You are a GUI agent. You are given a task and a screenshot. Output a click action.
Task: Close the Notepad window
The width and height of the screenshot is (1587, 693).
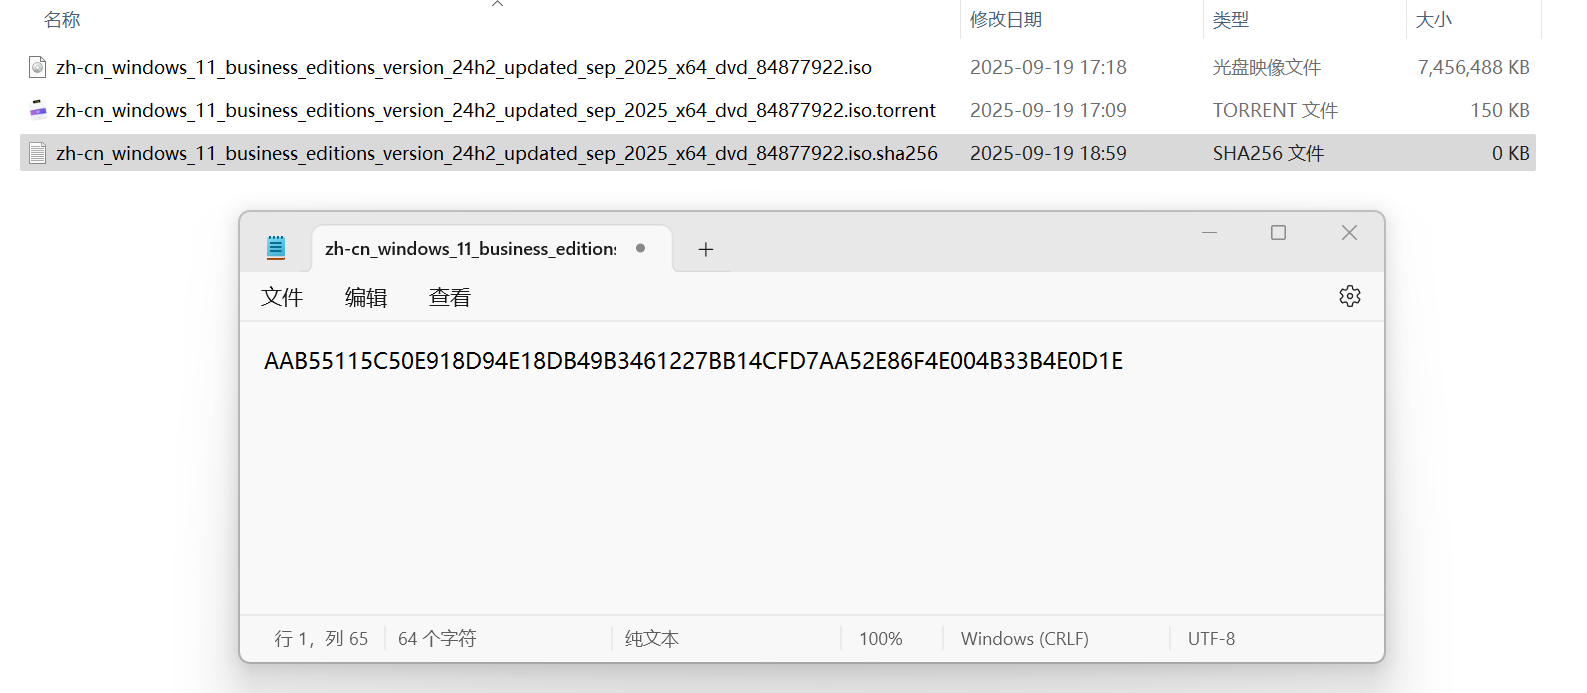(x=1349, y=233)
